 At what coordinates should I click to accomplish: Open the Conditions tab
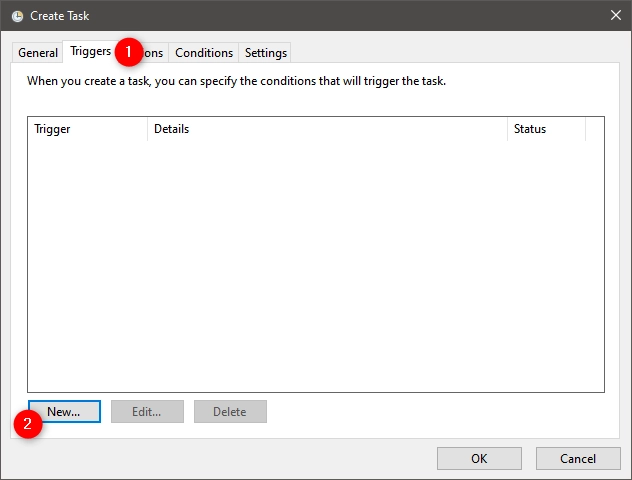(x=204, y=53)
